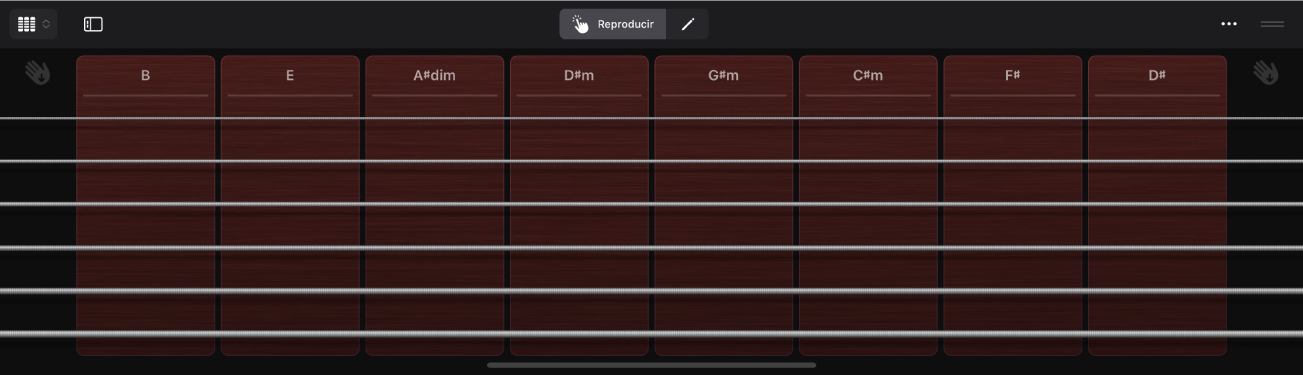Play the E chord strip
1303x375 pixels.
pos(290,205)
